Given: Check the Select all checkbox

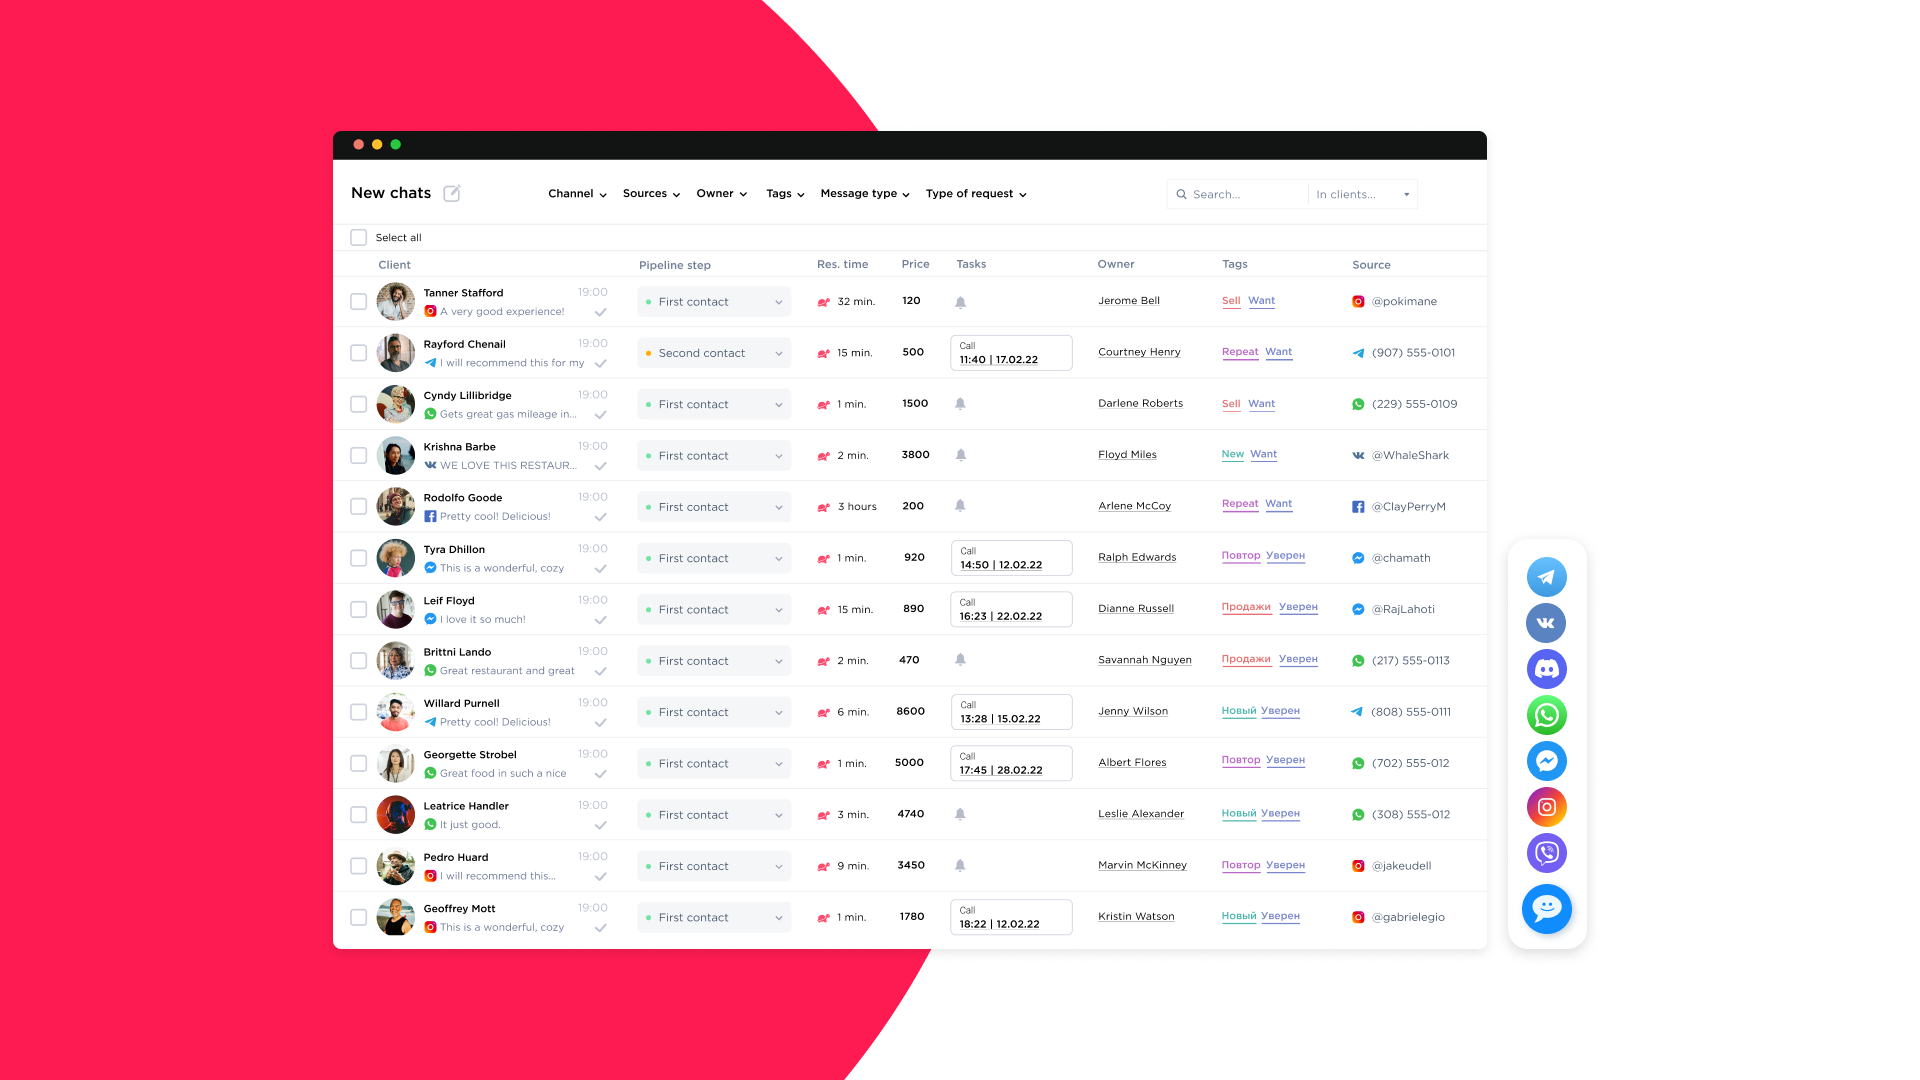Looking at the screenshot, I should 358,238.
